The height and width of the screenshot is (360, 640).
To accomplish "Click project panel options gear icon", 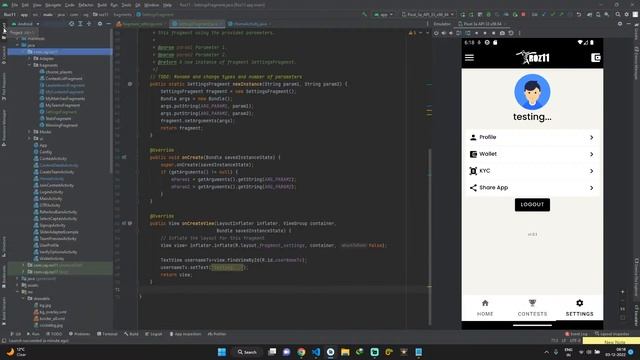I will pos(100,24).
